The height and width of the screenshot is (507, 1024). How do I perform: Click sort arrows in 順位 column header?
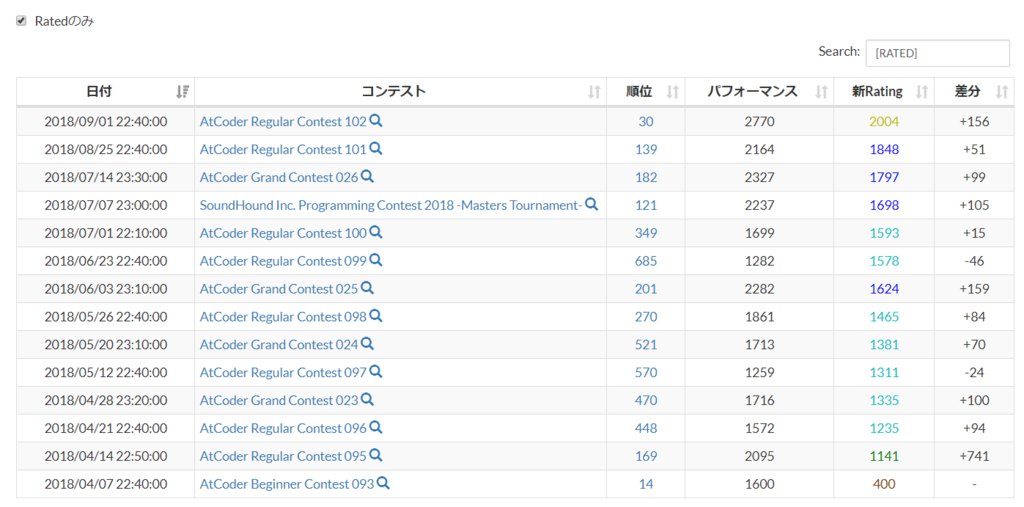click(x=673, y=92)
